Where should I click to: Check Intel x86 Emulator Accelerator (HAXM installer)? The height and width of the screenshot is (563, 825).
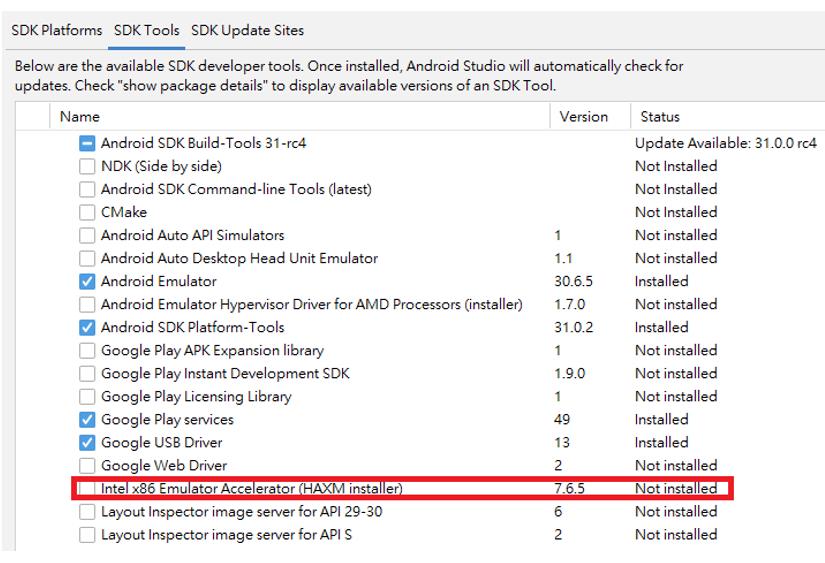pos(88,489)
